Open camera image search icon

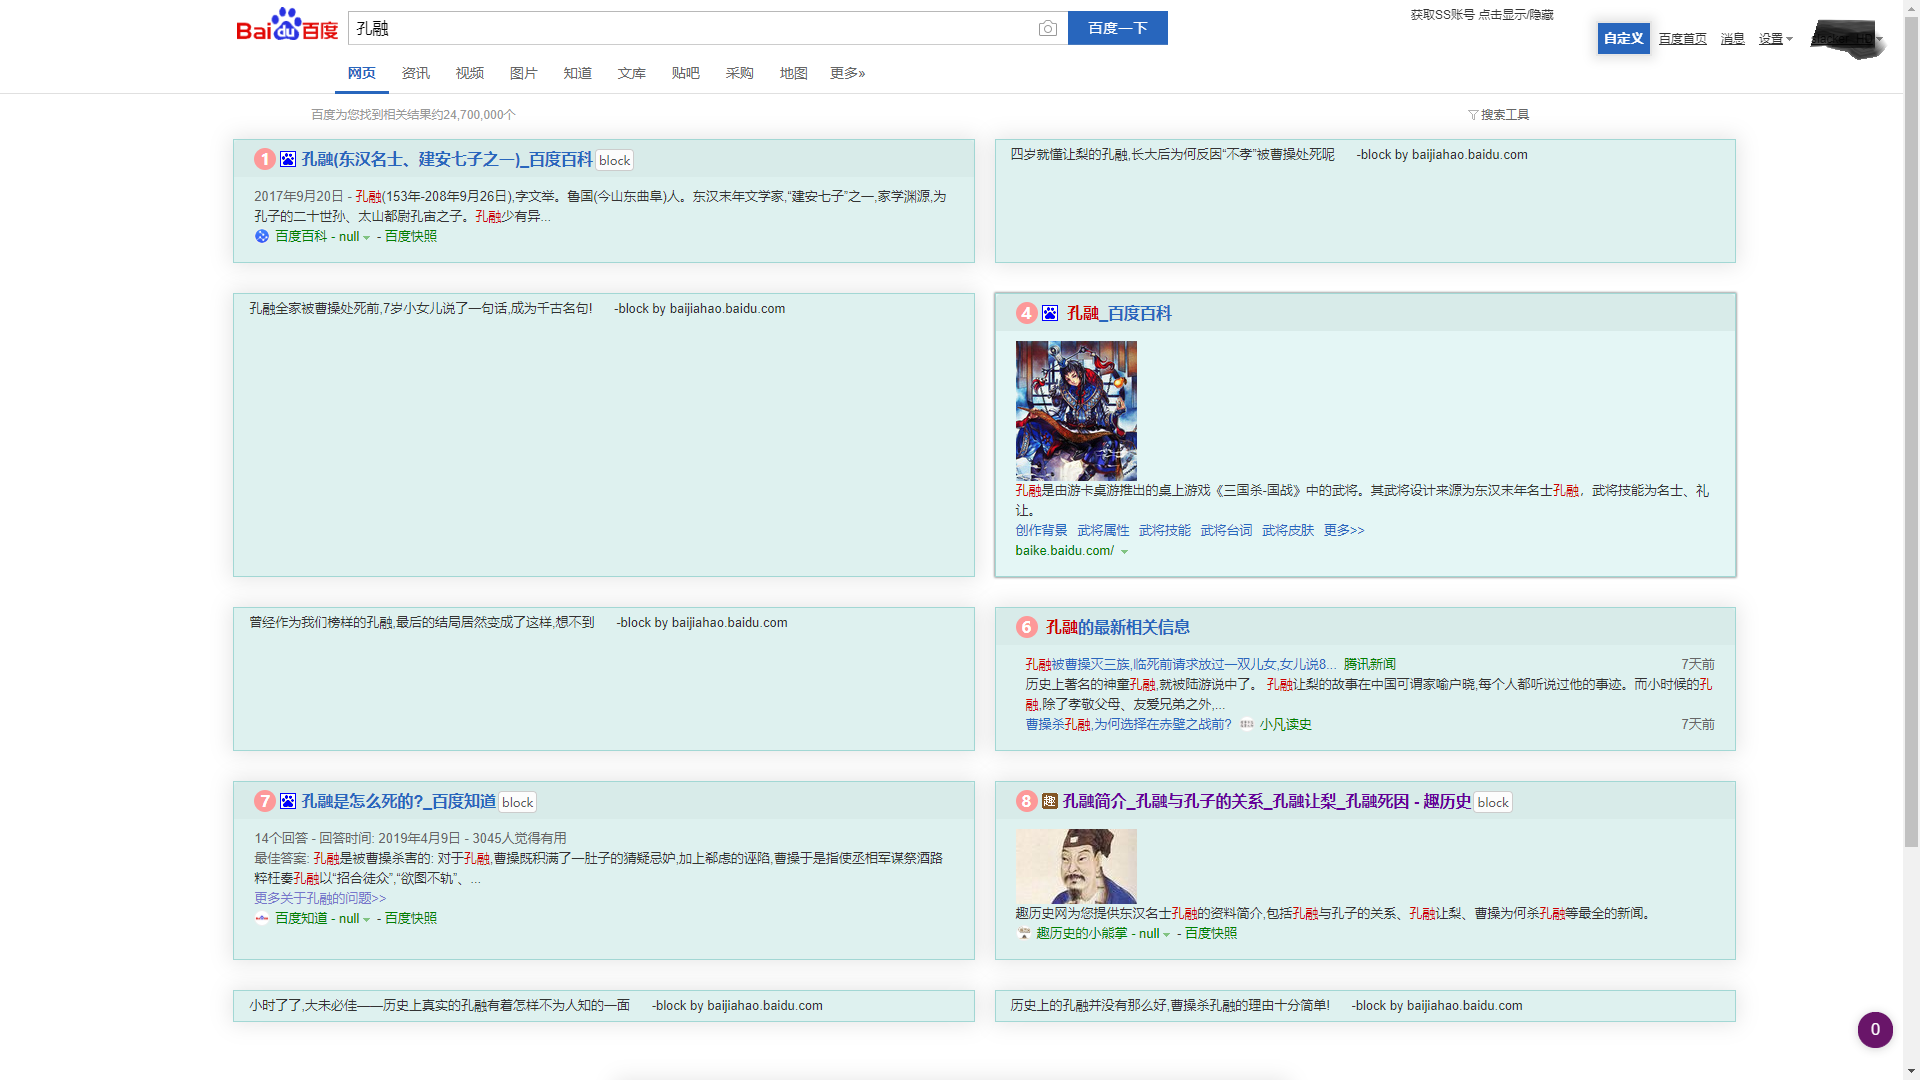tap(1047, 29)
